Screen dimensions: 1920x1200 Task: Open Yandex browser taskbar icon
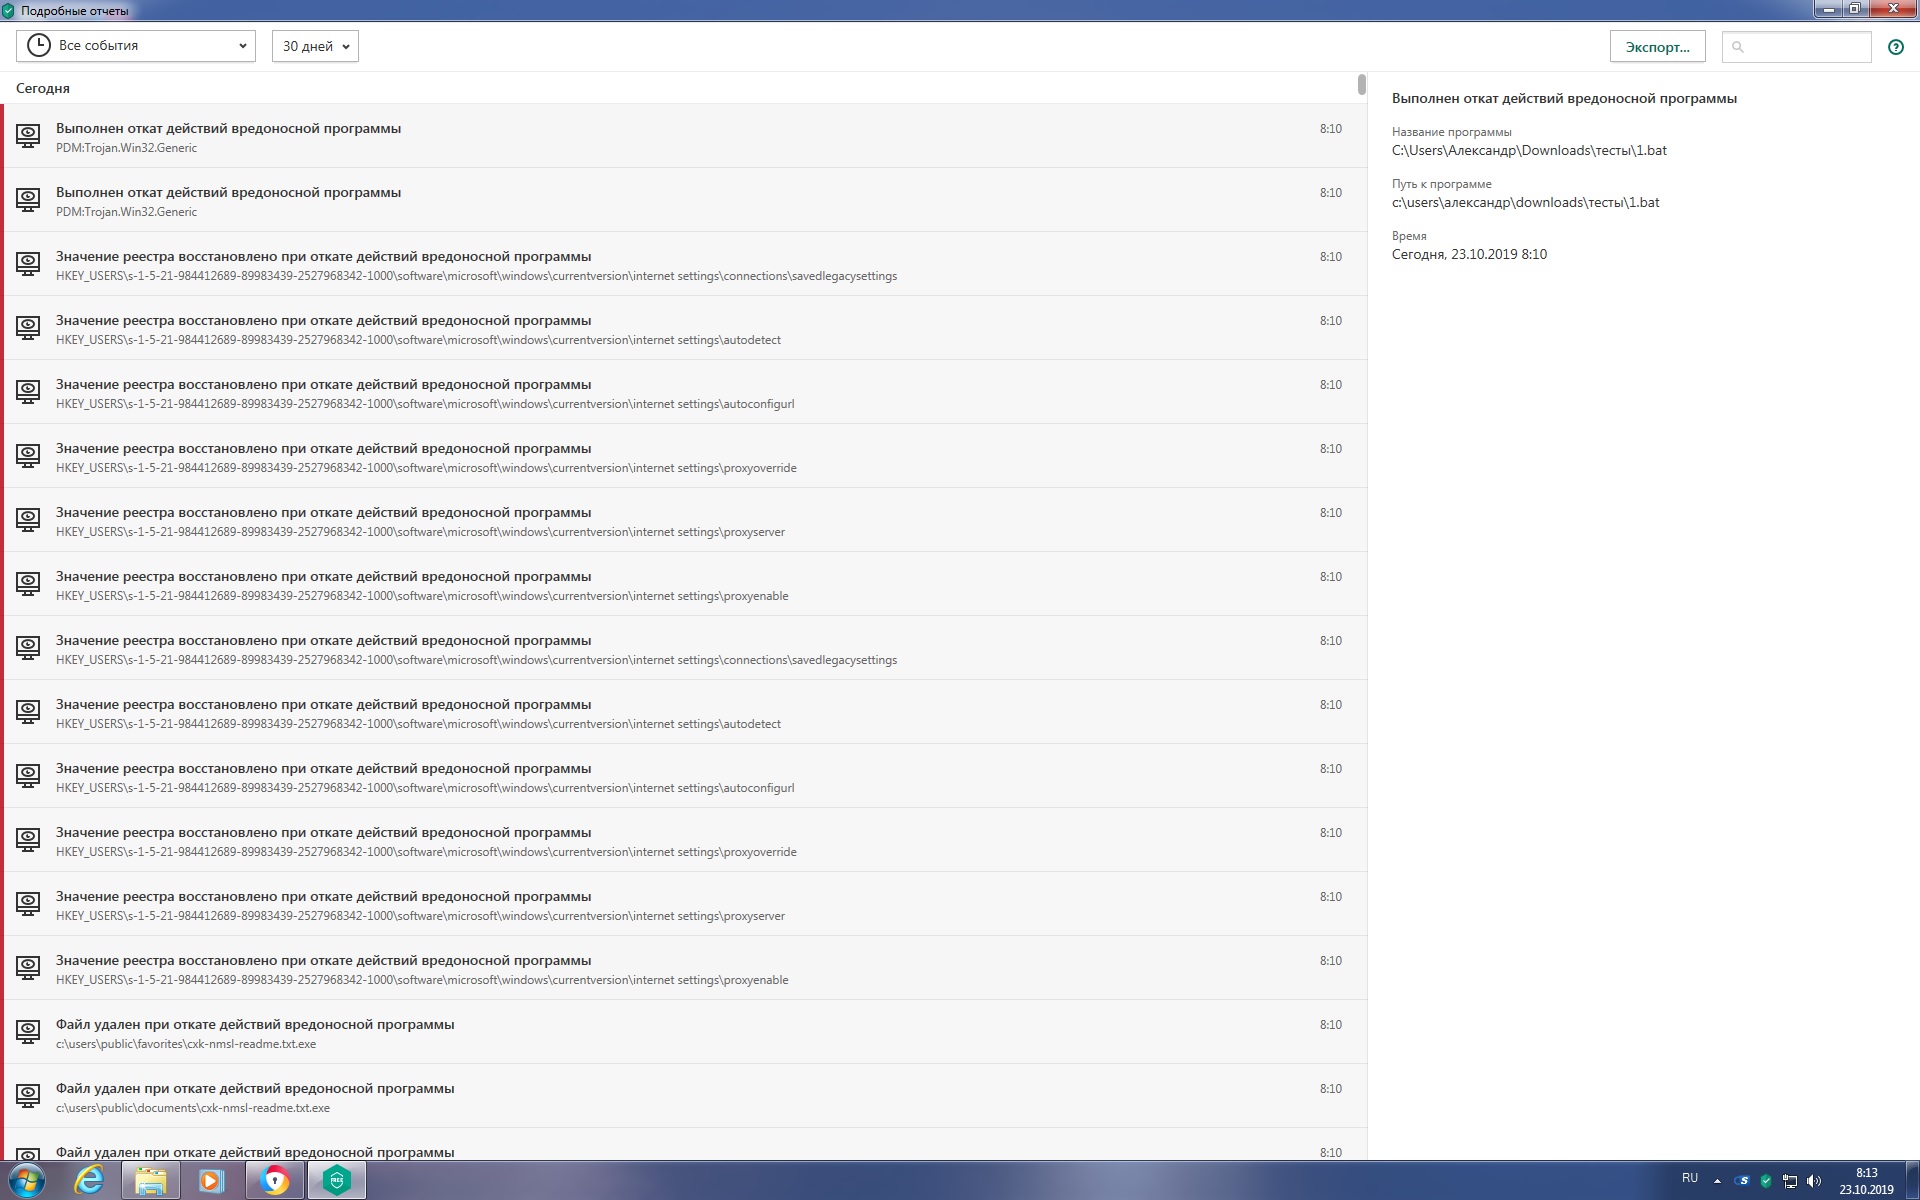[274, 1180]
